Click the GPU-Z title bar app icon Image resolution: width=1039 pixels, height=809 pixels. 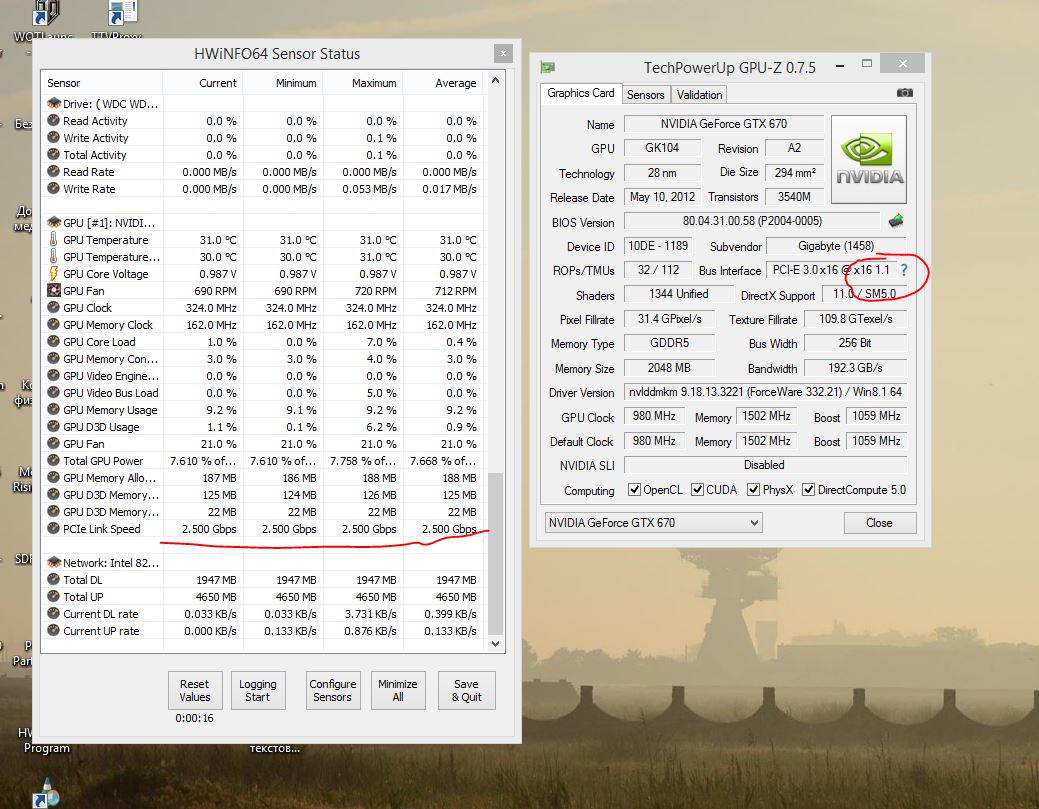(547, 67)
